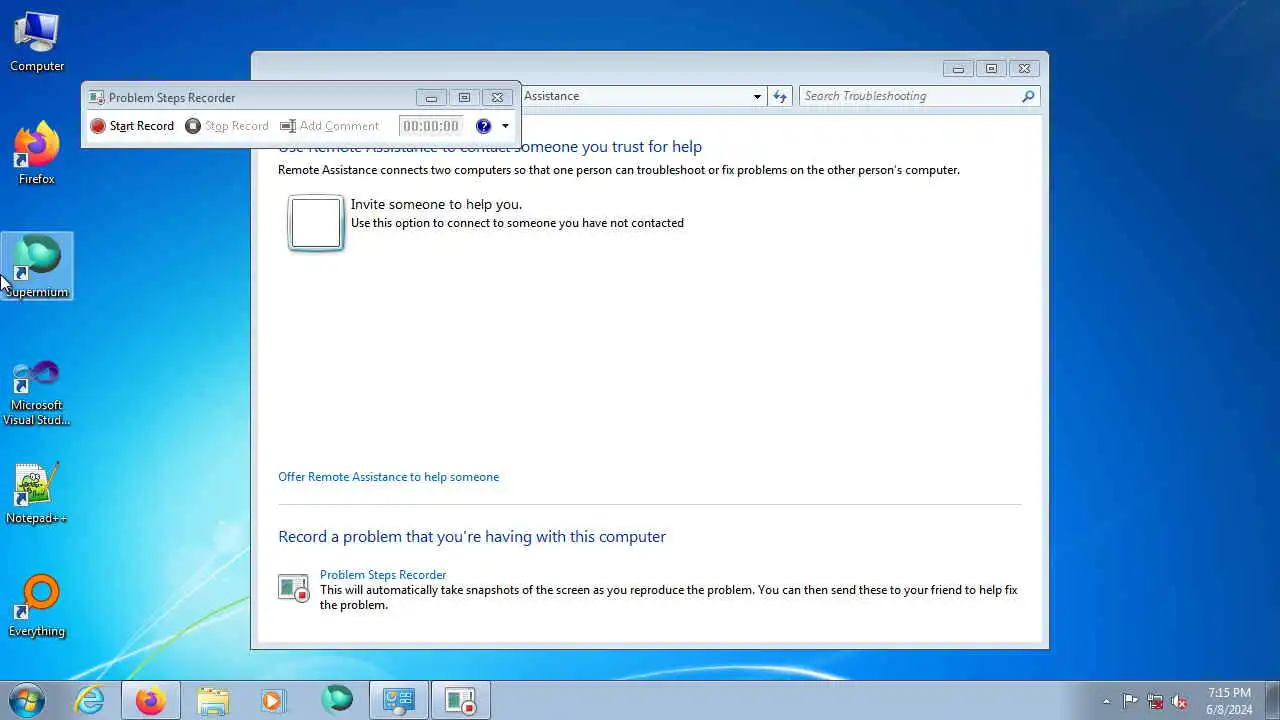Maximize the Troubleshooting window

(991, 69)
